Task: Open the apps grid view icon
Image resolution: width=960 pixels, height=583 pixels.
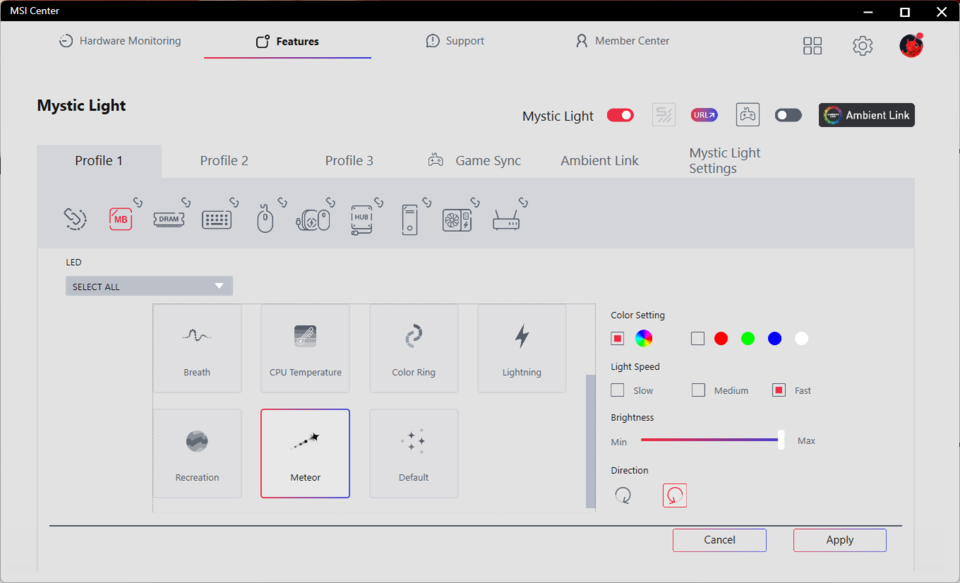Action: coord(812,45)
